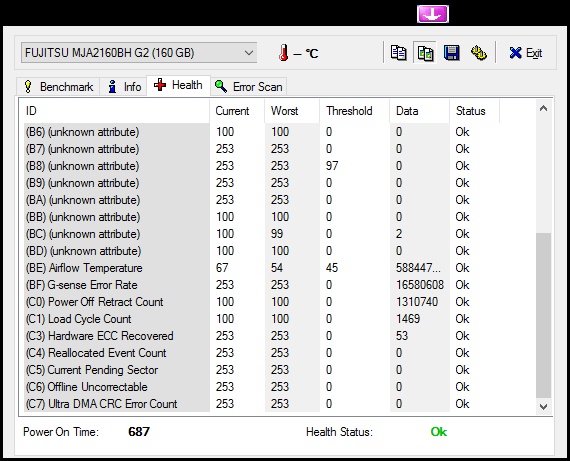
Task: Click the red thermometer temperature icon
Action: coord(284,53)
